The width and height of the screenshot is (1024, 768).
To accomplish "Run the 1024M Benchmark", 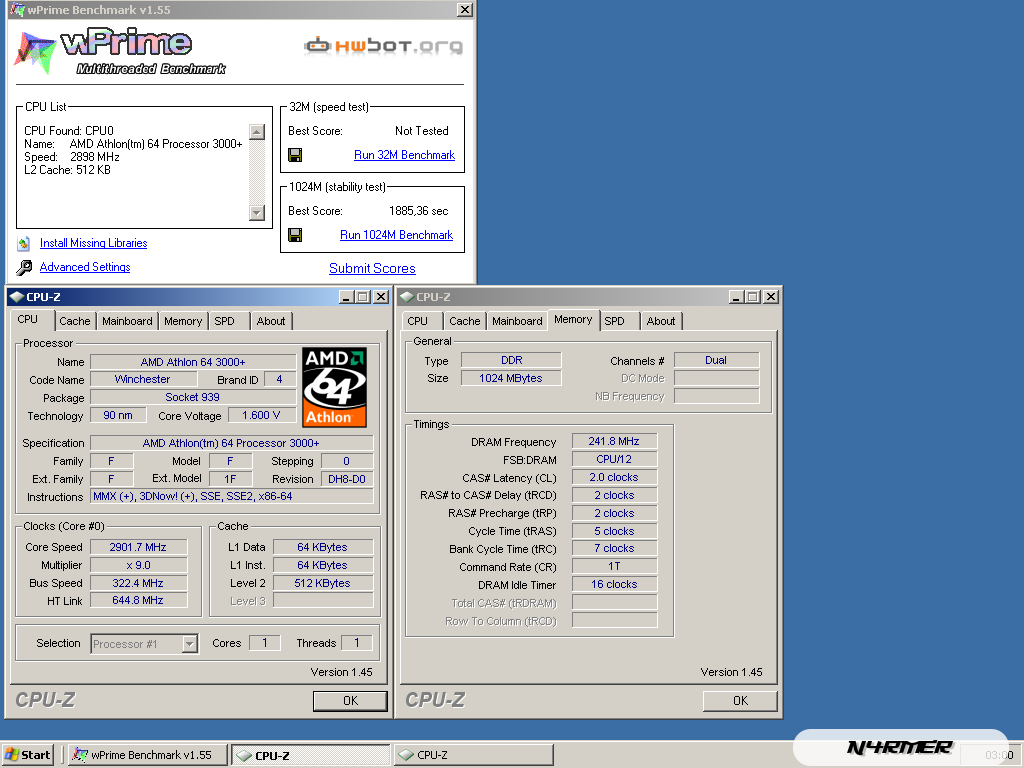I will [396, 235].
